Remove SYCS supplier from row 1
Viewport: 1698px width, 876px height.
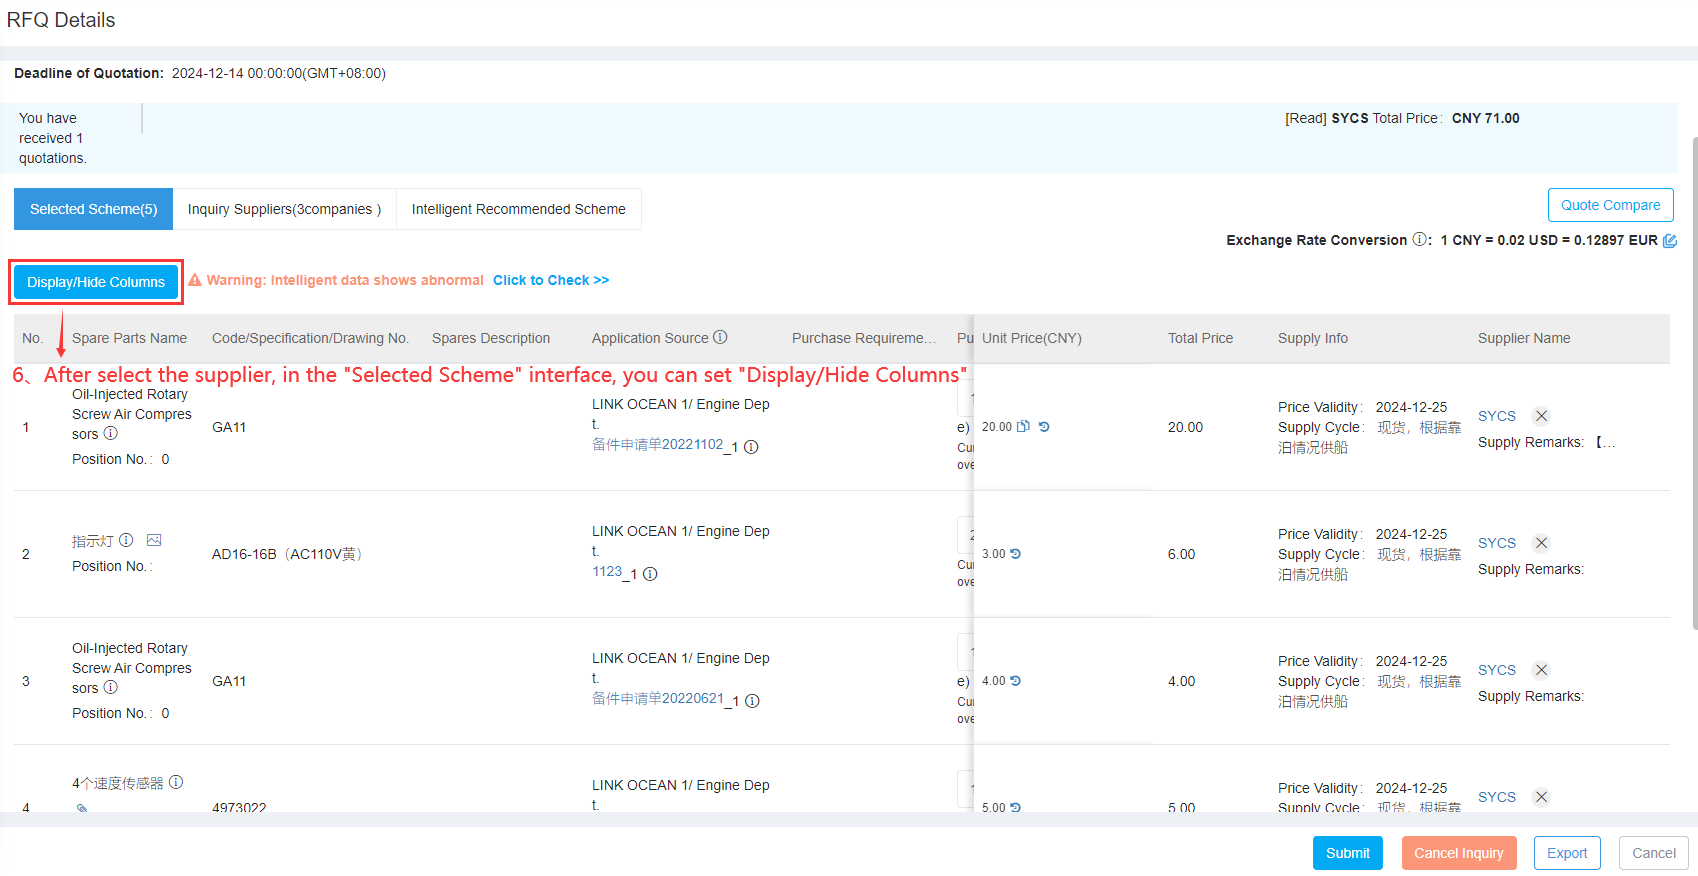pyautogui.click(x=1542, y=416)
